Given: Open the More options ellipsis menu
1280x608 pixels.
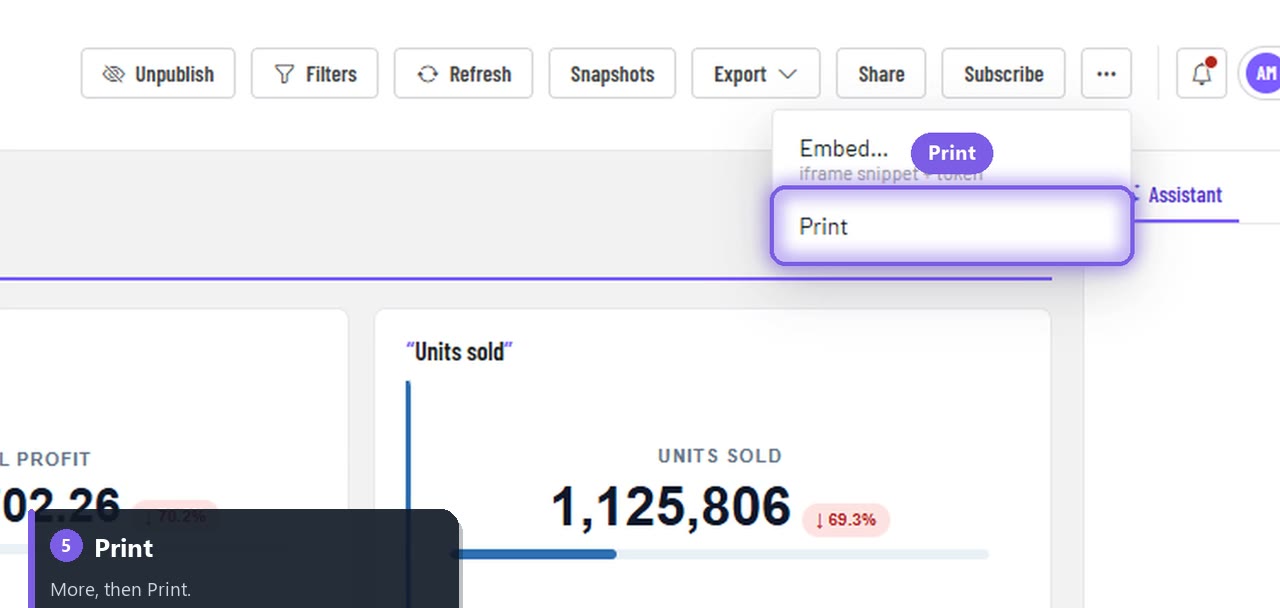Looking at the screenshot, I should click(x=1106, y=74).
